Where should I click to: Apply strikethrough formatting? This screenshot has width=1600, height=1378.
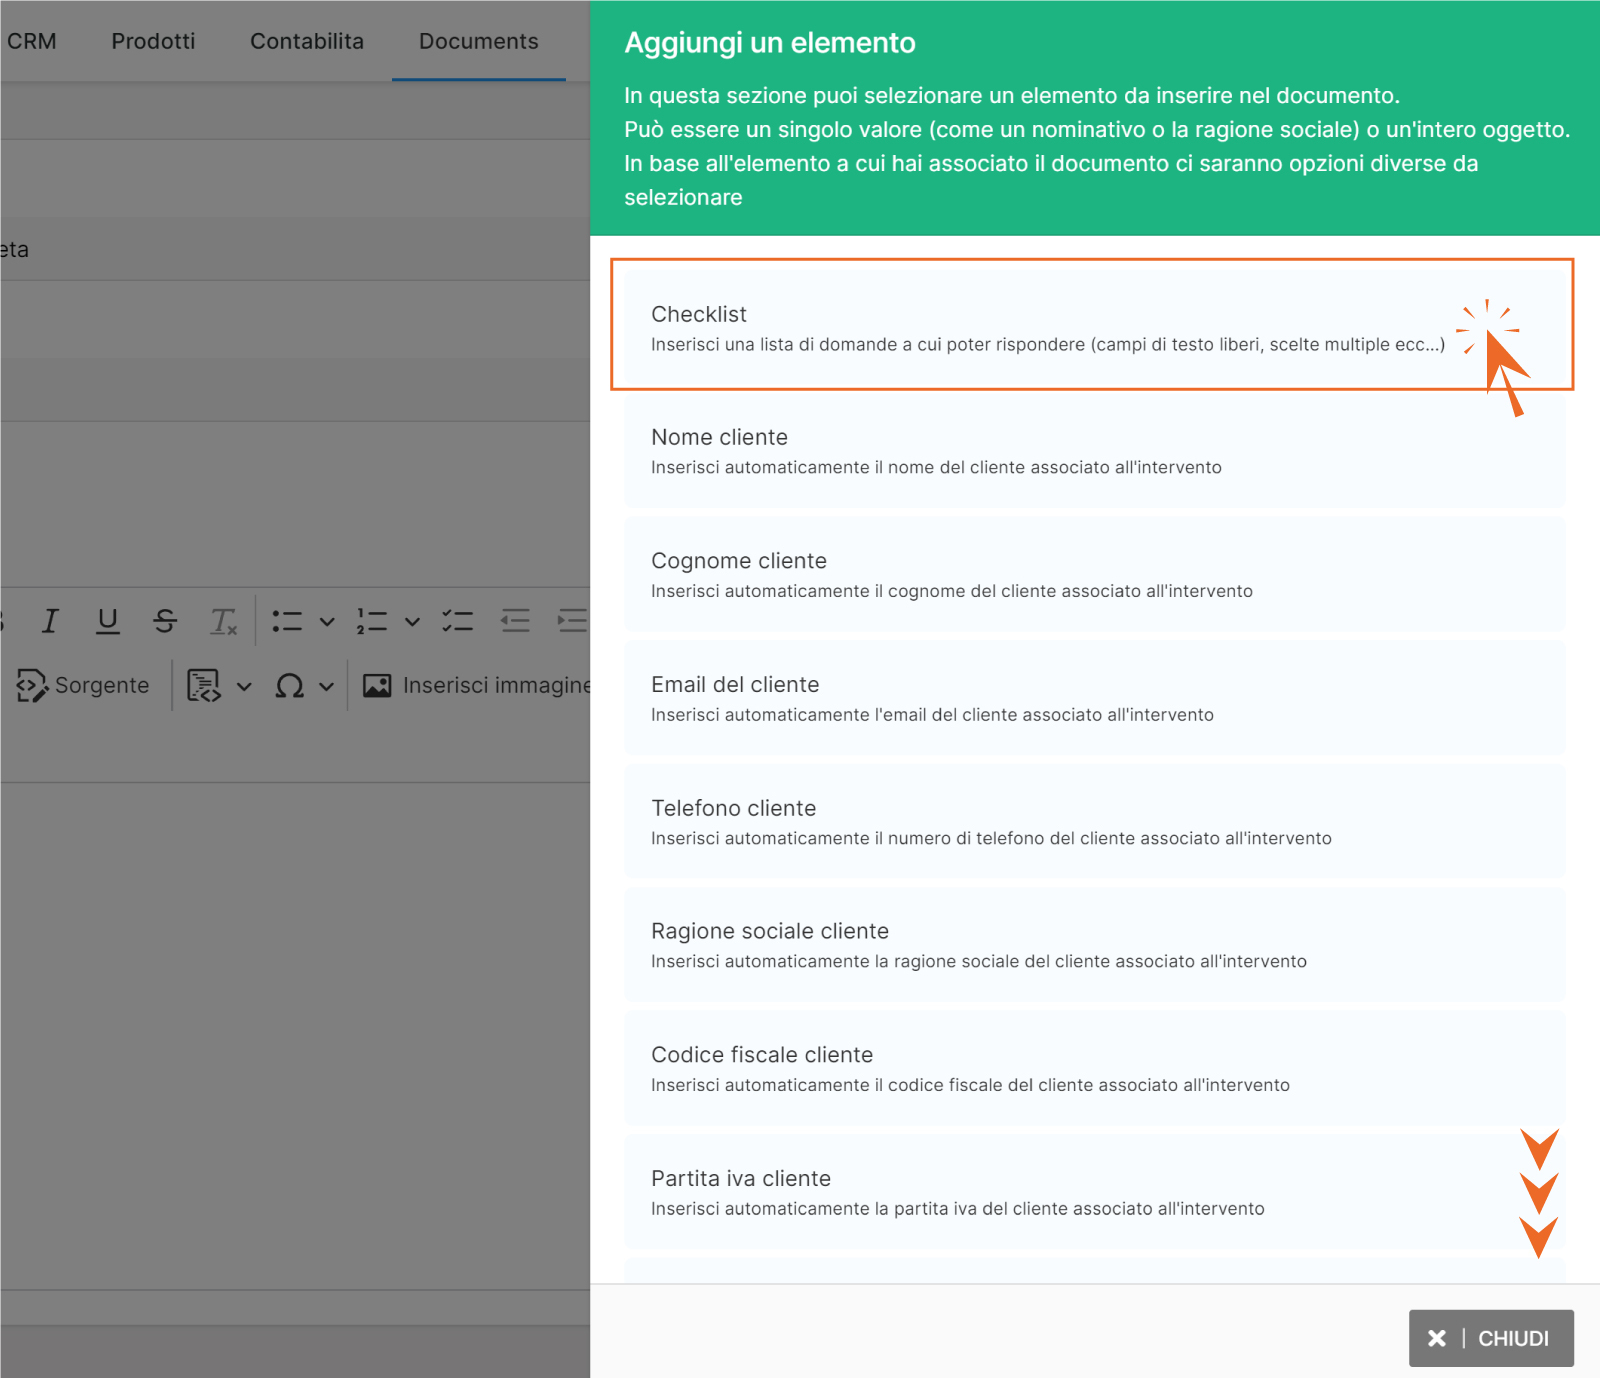pyautogui.click(x=165, y=621)
